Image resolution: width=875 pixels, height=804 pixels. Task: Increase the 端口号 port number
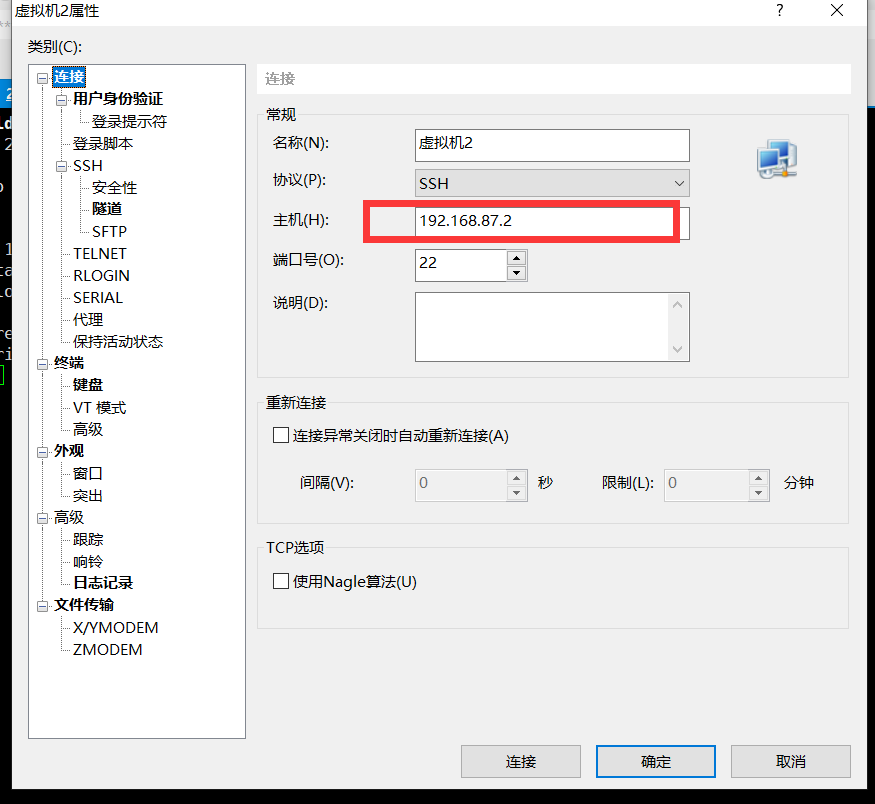tap(517, 258)
